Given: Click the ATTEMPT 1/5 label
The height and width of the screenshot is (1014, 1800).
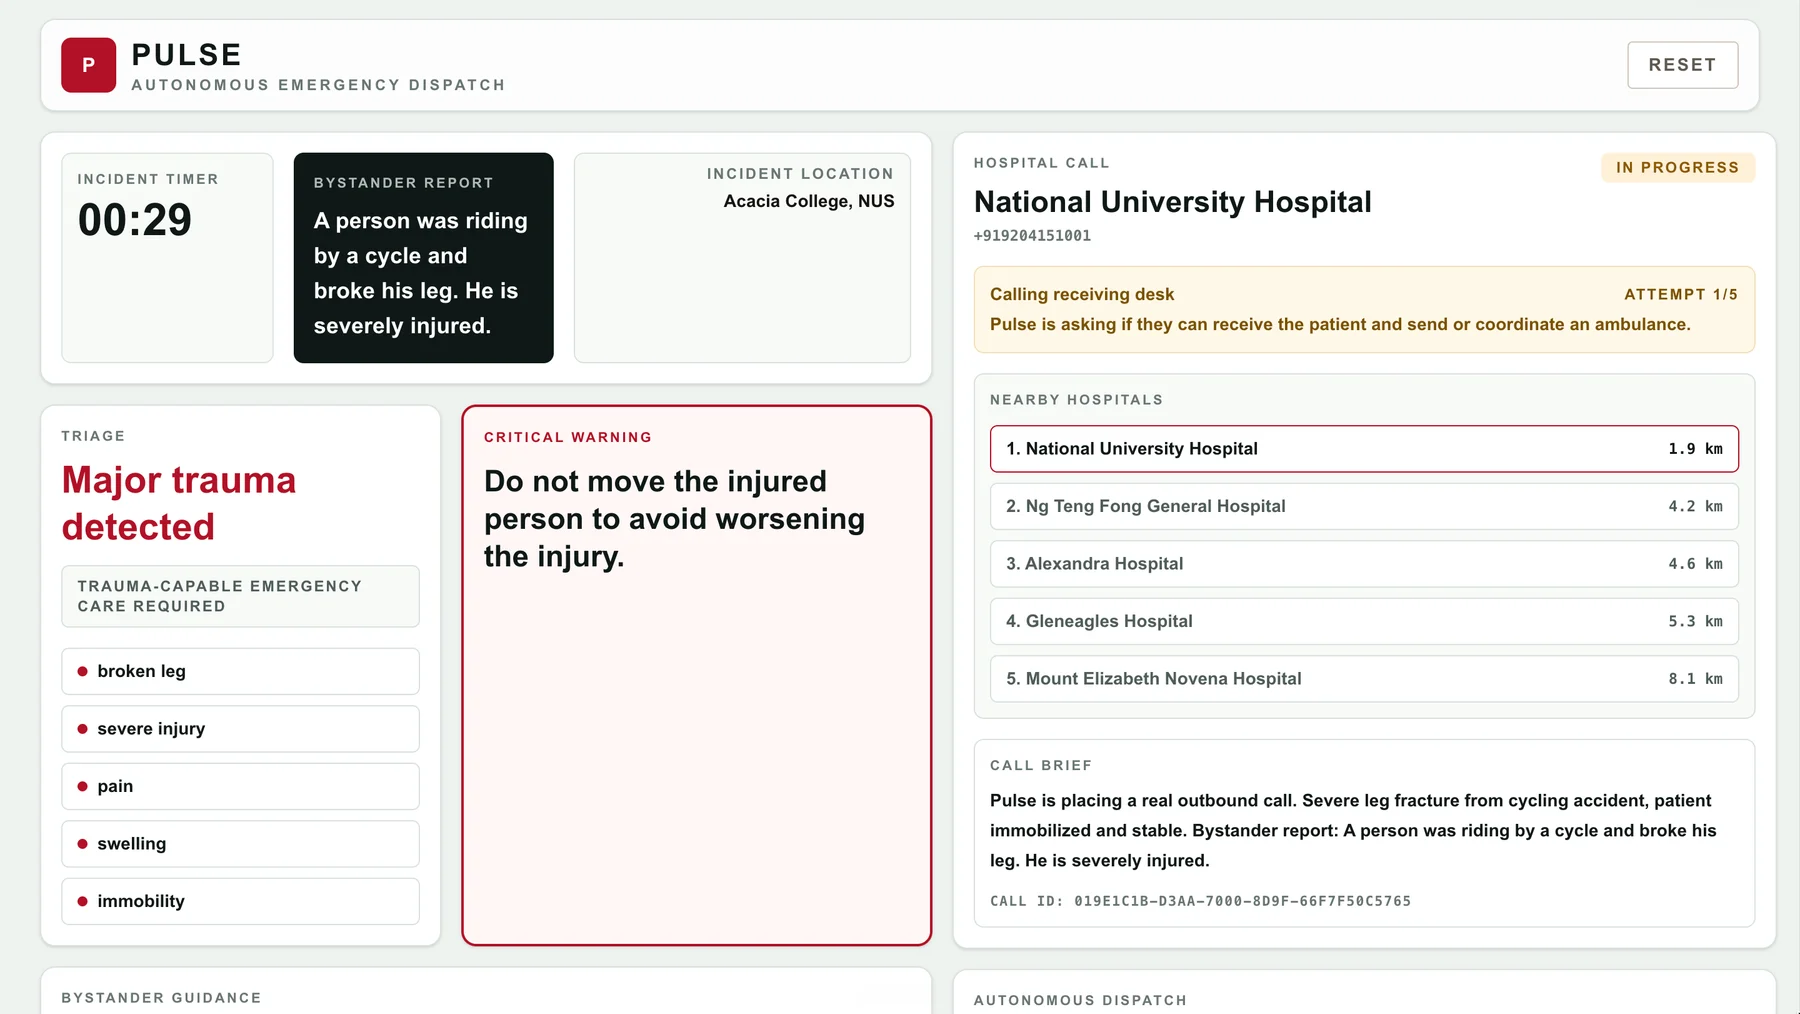Looking at the screenshot, I should (x=1681, y=294).
